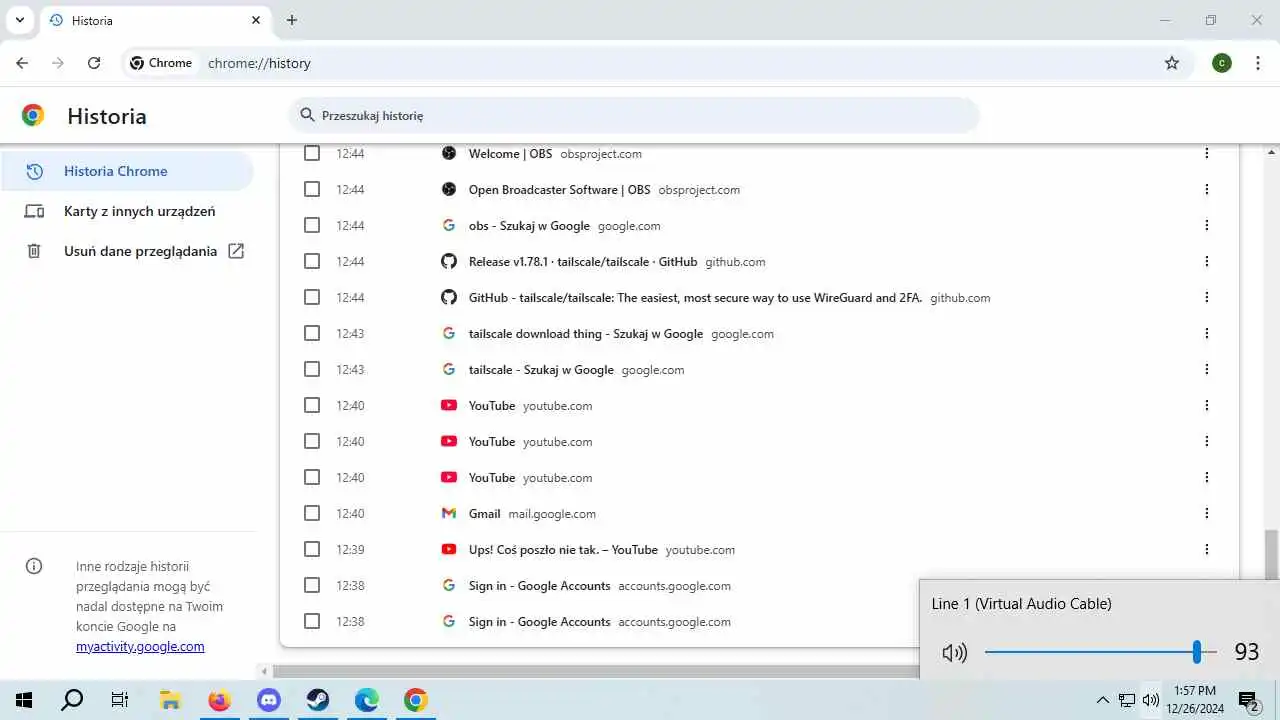
Task: Open the tab search dropdown arrow
Action: [x=19, y=20]
